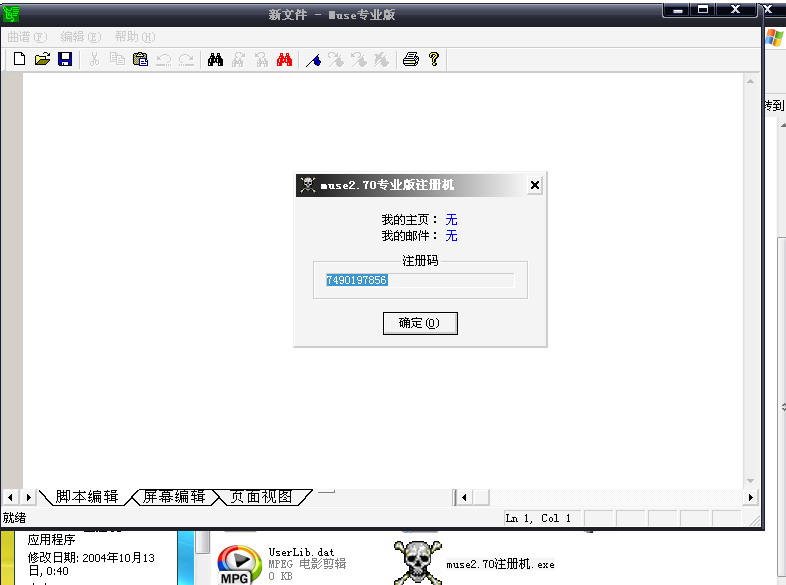Select the MPG UserLib.dat file icon

tap(240, 564)
